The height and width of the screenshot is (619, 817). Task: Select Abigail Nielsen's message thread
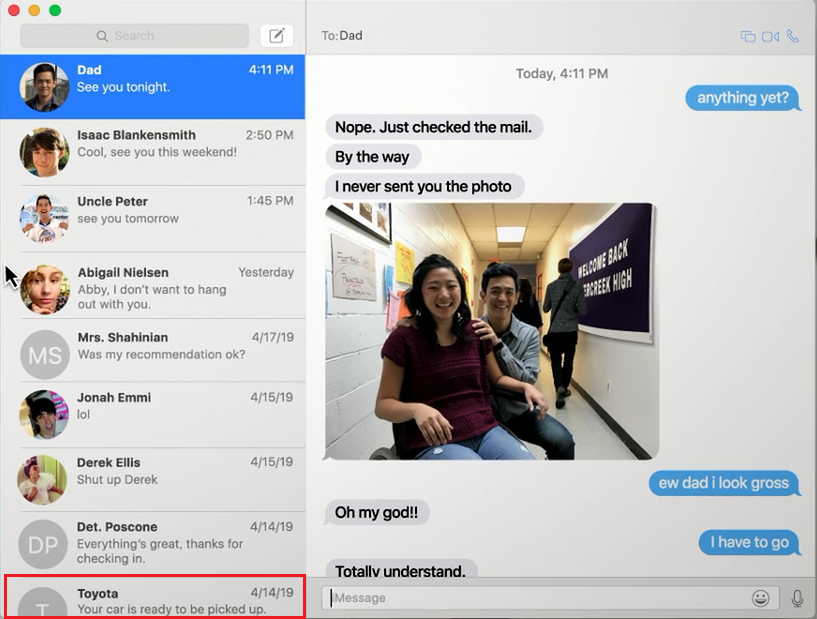point(152,287)
